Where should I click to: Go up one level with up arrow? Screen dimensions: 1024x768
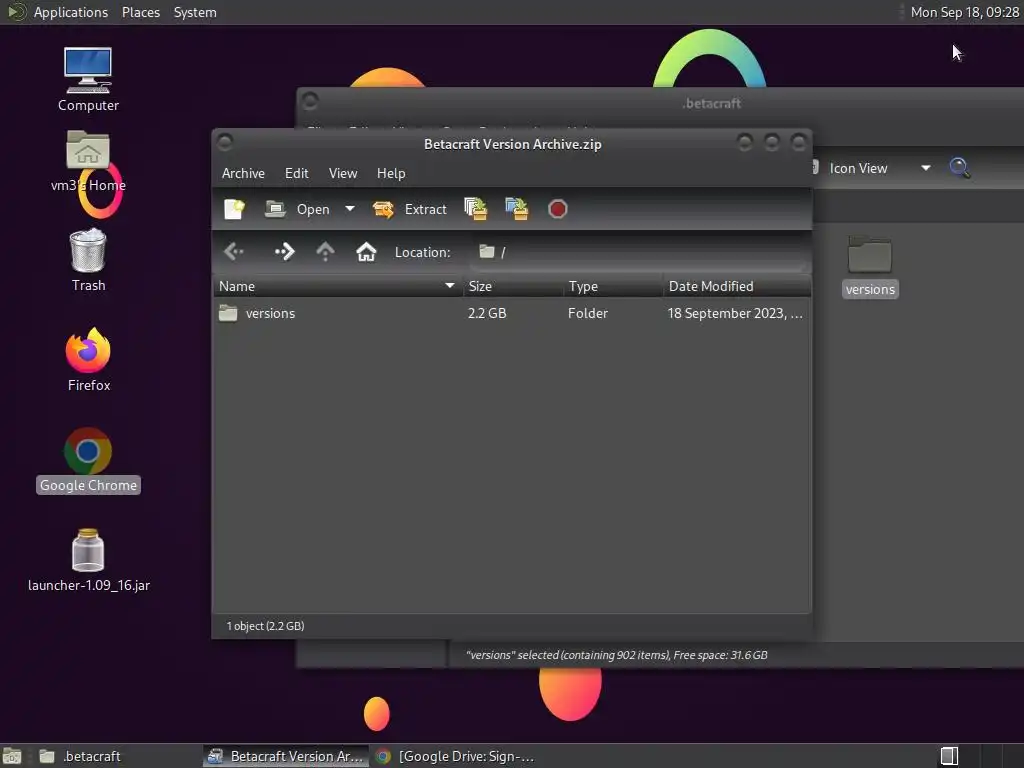point(325,251)
